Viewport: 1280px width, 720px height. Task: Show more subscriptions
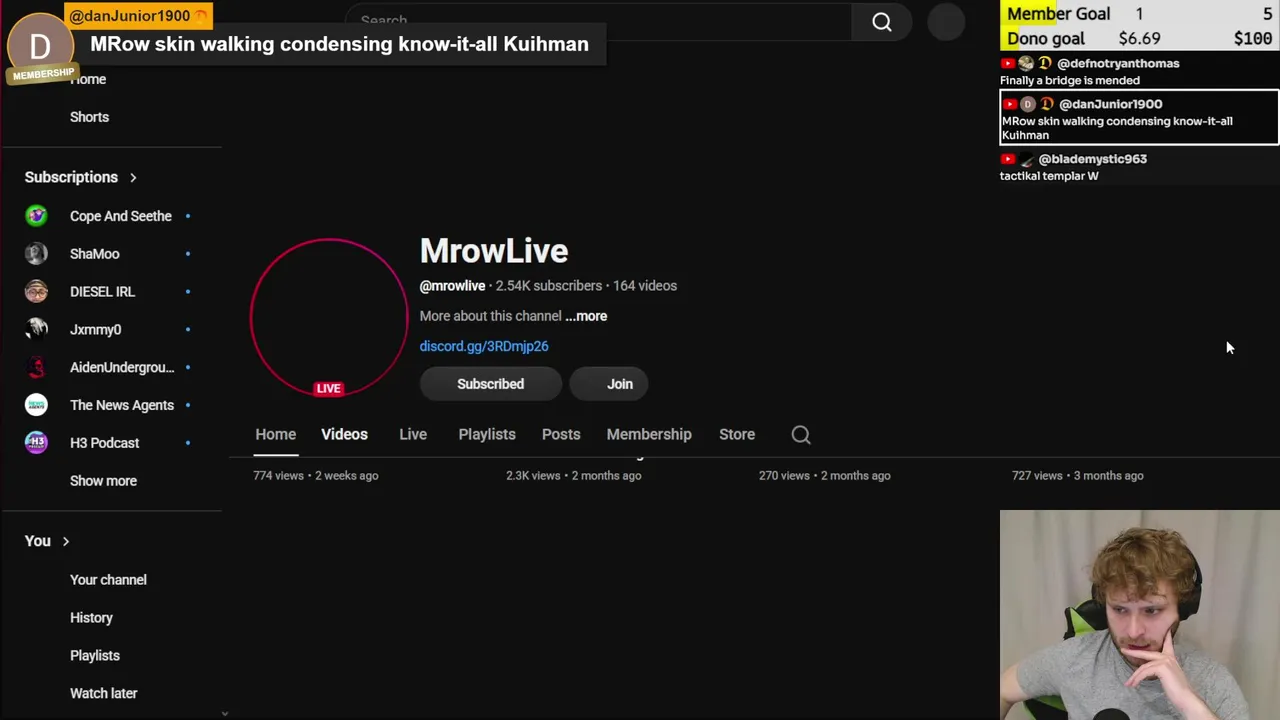[x=103, y=481]
